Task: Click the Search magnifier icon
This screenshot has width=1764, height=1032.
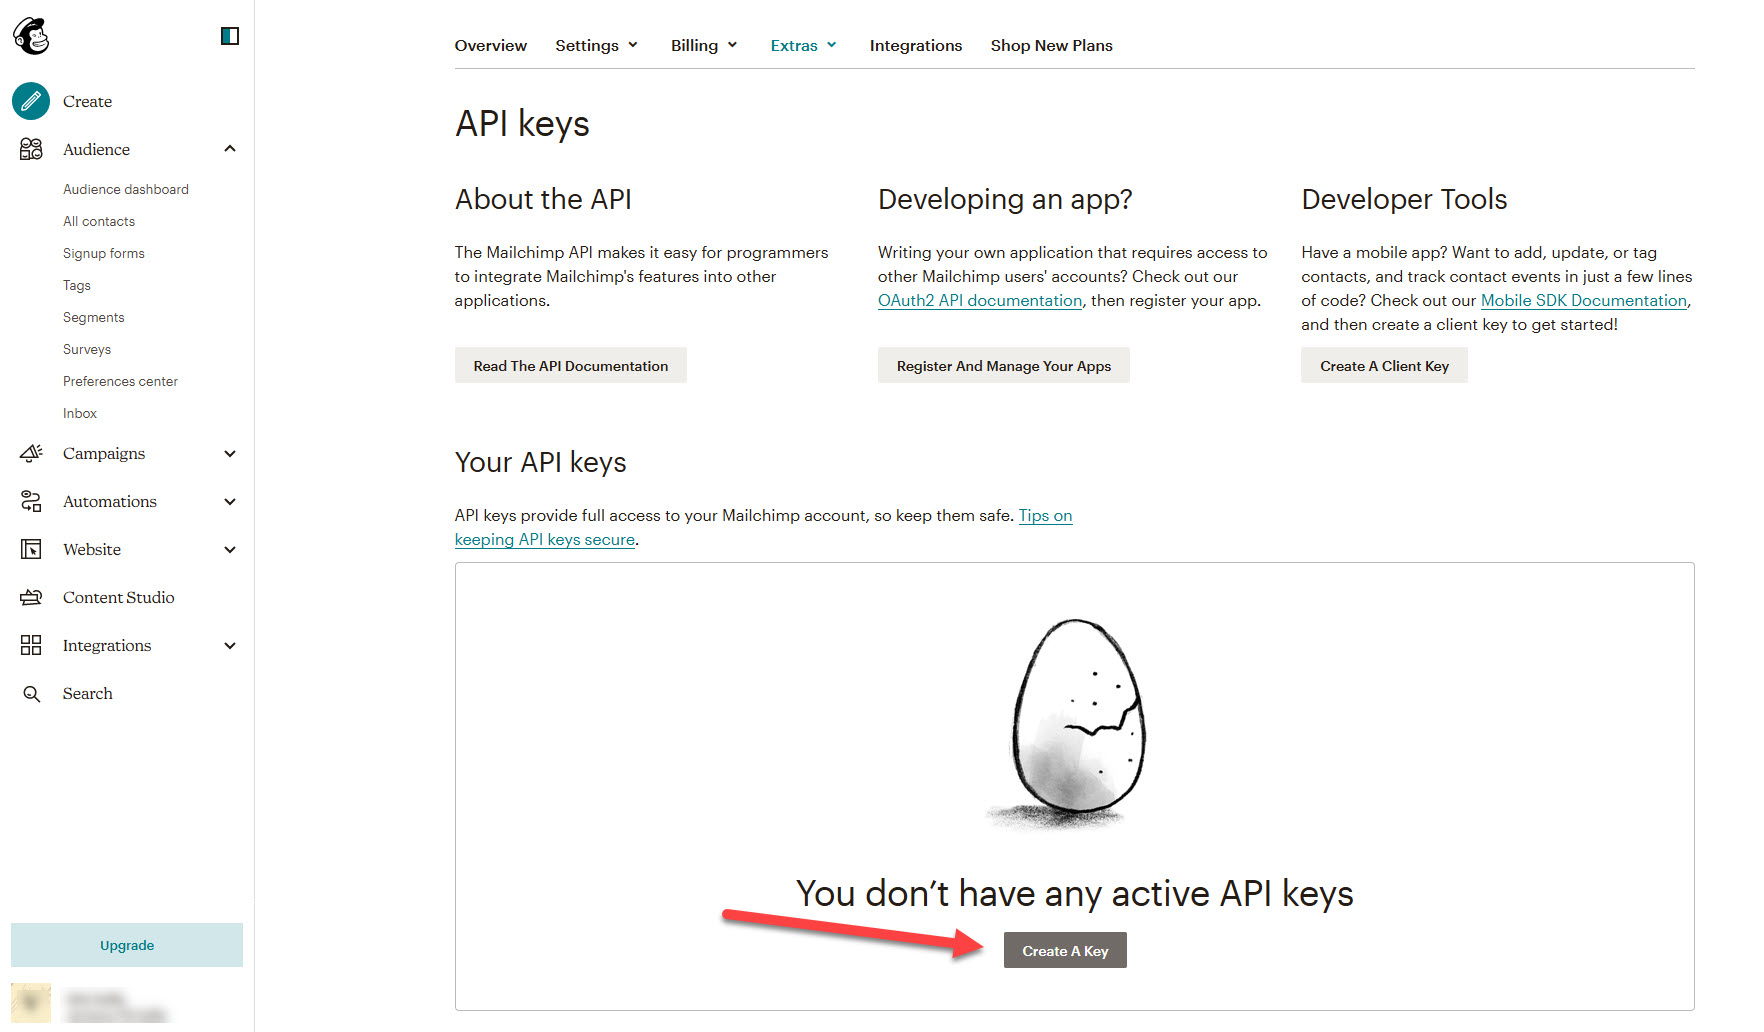Action: click(x=31, y=694)
